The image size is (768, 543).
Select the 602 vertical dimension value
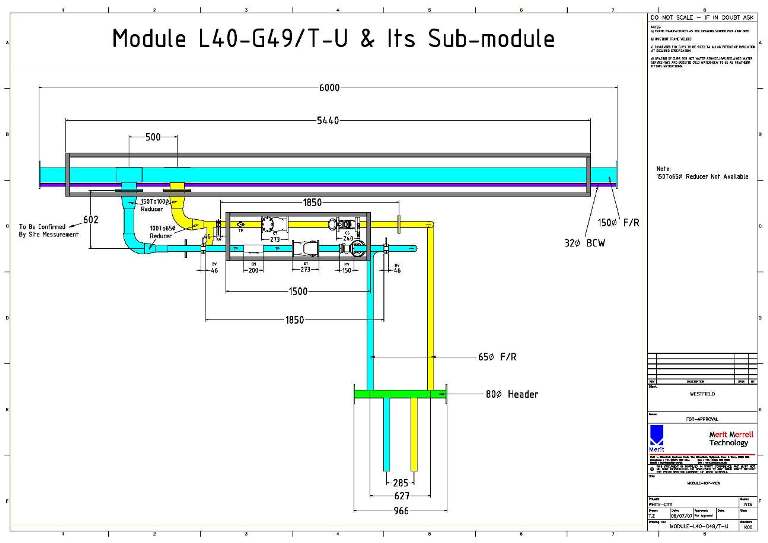[x=91, y=219]
